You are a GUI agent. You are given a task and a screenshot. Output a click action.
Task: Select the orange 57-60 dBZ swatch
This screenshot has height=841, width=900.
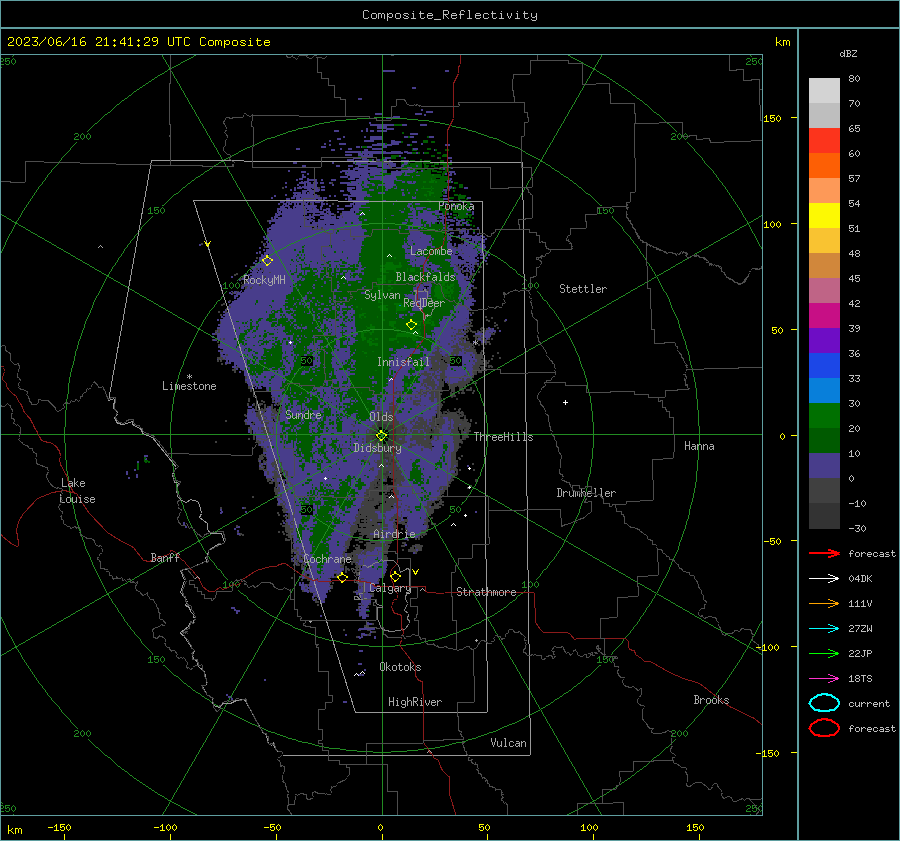click(x=824, y=165)
